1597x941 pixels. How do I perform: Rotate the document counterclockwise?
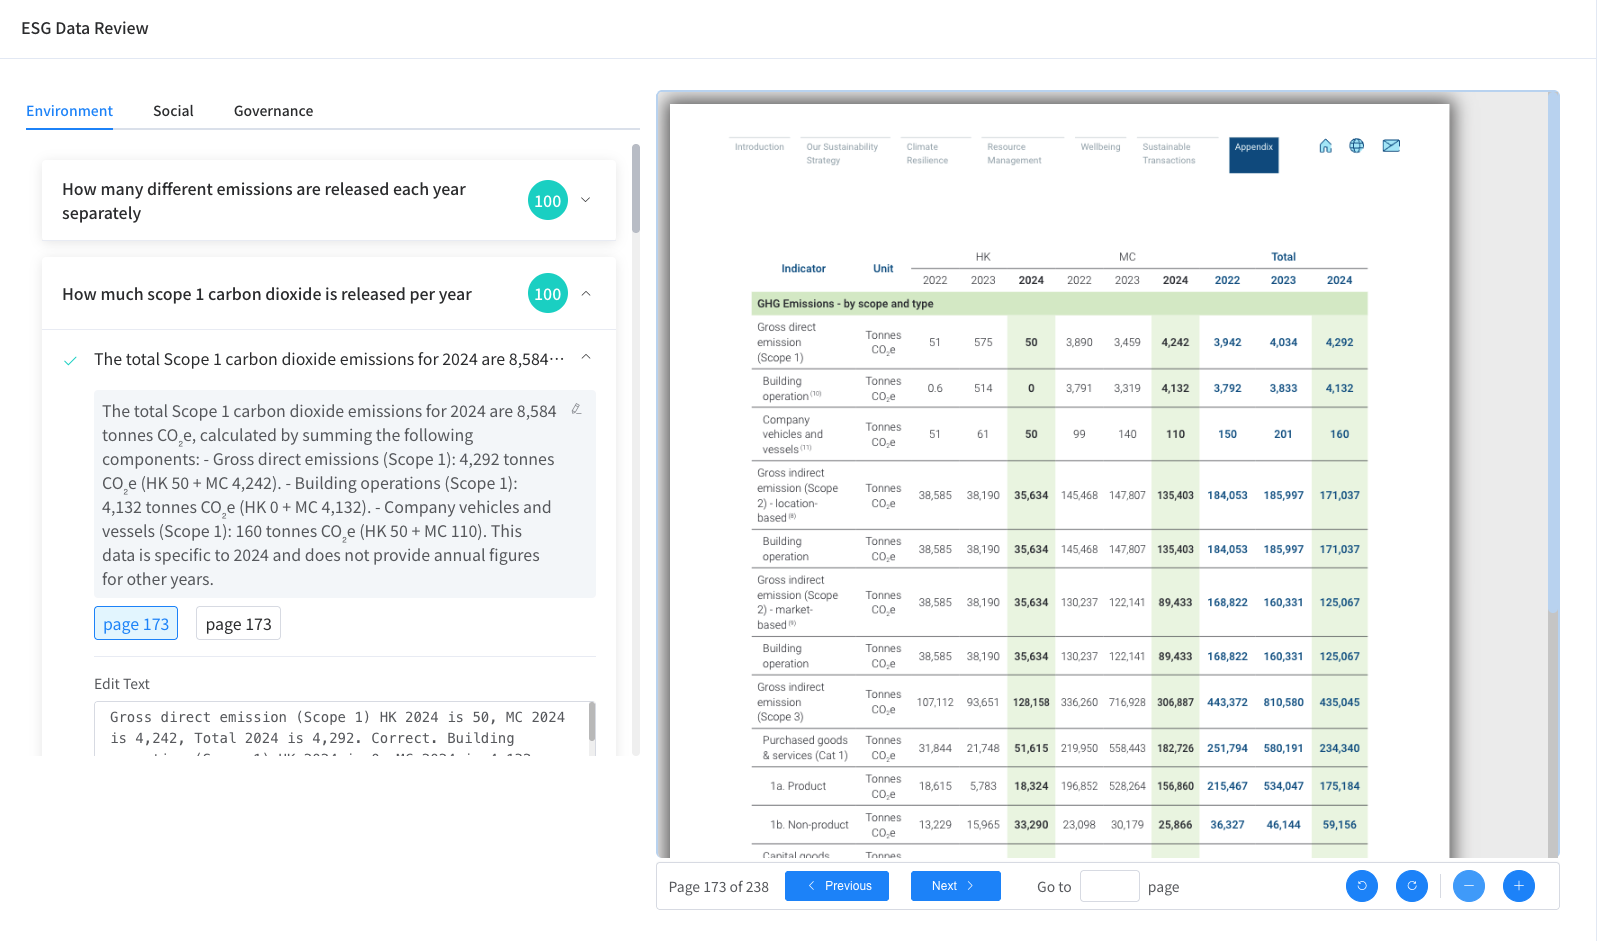click(1361, 886)
